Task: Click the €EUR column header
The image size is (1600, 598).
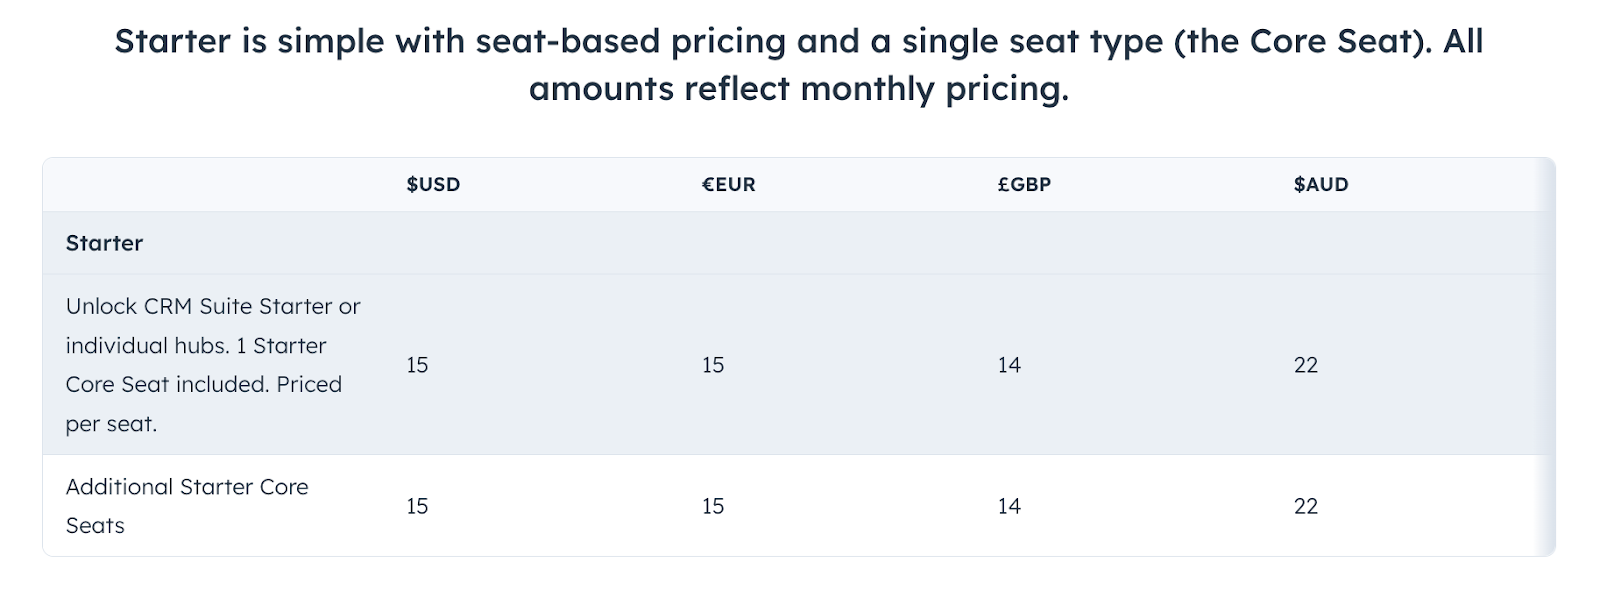Action: point(728,184)
